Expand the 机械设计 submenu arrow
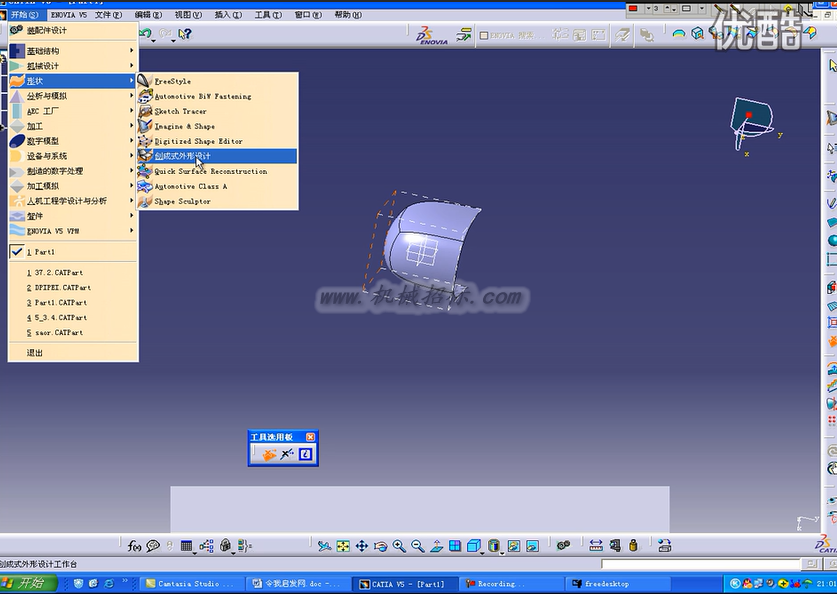Image resolution: width=837 pixels, height=594 pixels. coord(131,66)
